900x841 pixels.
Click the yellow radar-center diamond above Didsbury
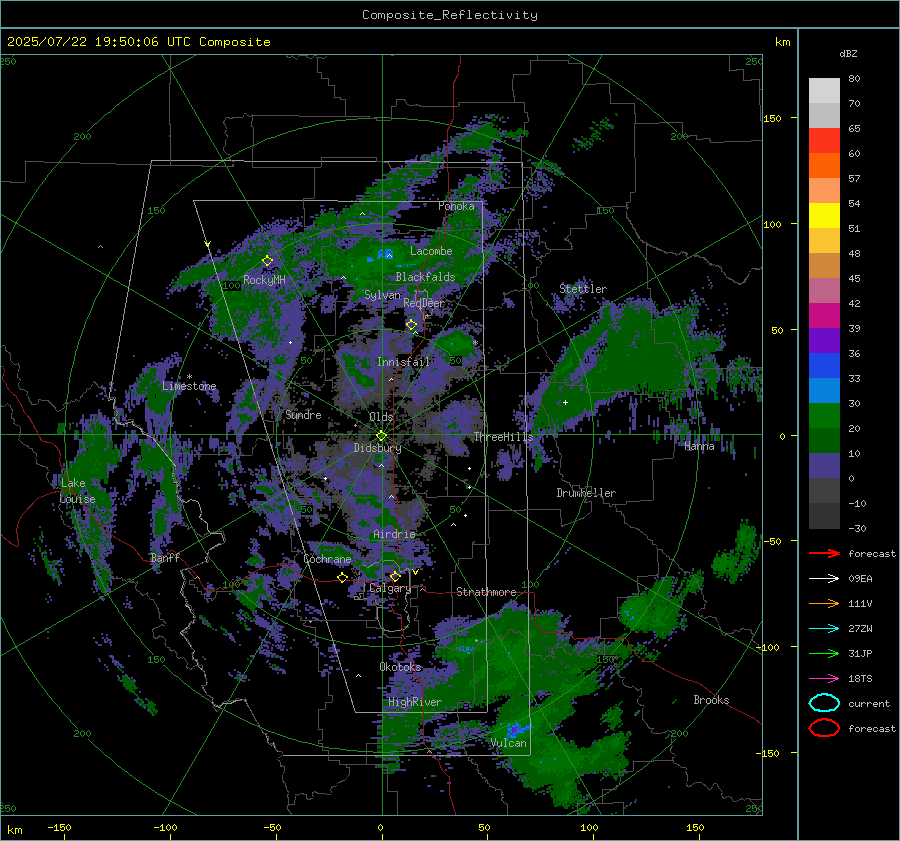point(381,436)
